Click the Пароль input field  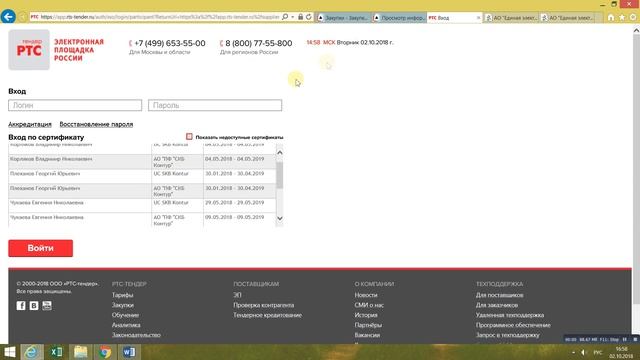(215, 105)
